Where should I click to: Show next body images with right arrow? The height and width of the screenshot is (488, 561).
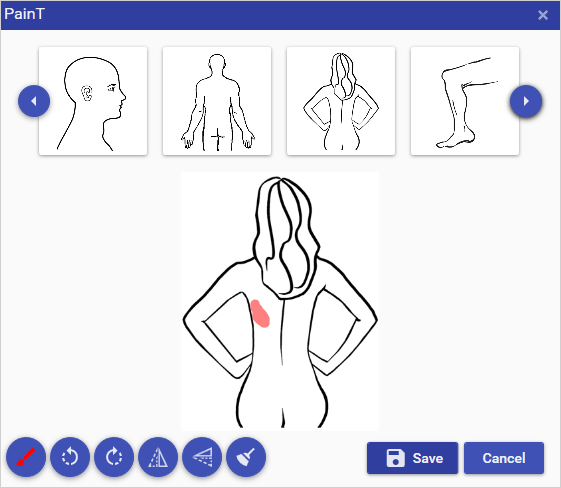point(526,101)
